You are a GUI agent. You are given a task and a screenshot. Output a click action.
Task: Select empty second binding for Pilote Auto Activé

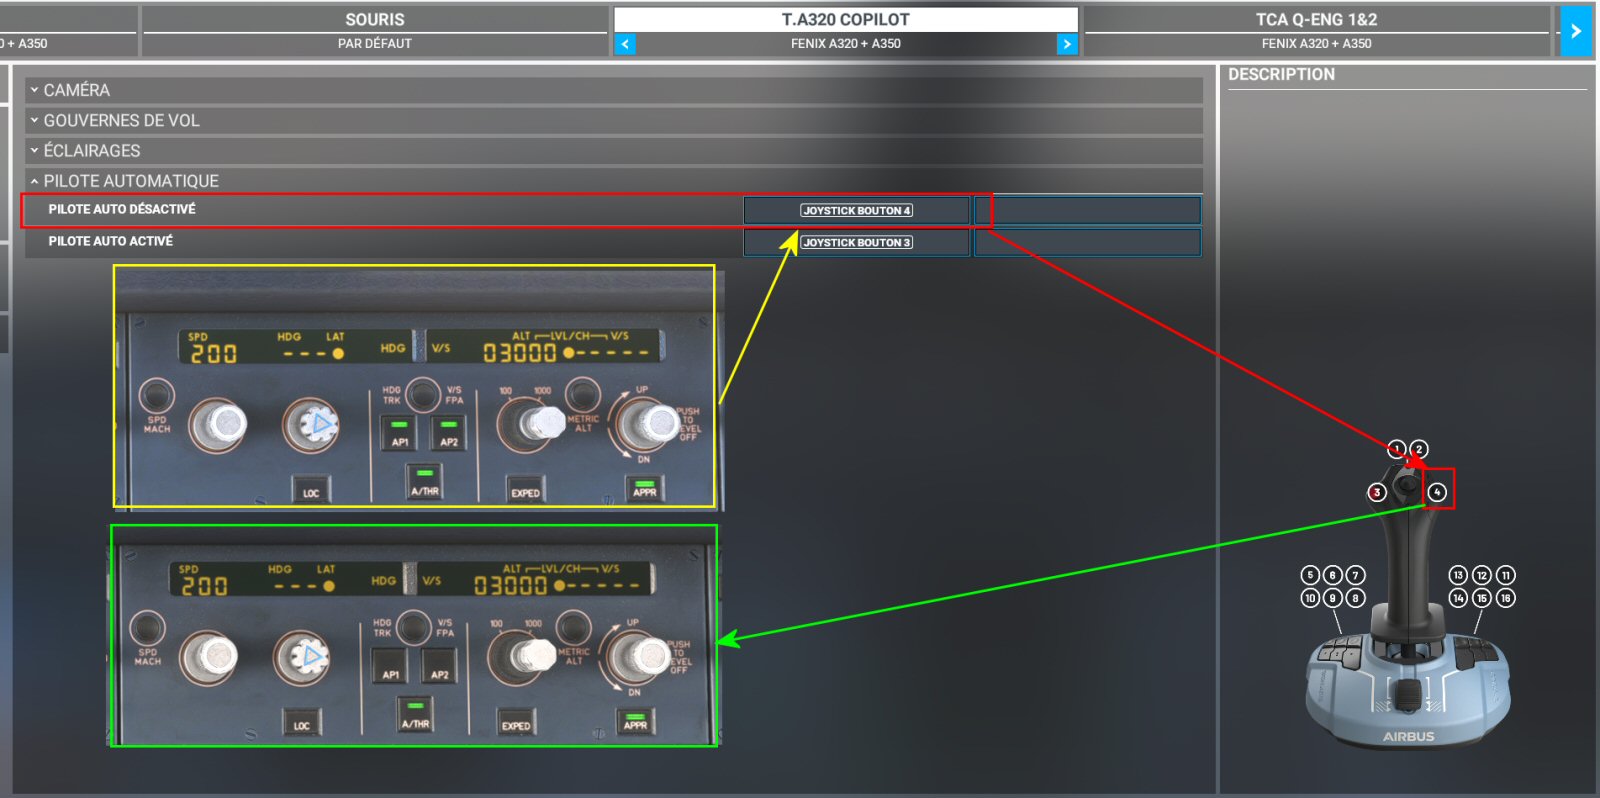click(1088, 242)
